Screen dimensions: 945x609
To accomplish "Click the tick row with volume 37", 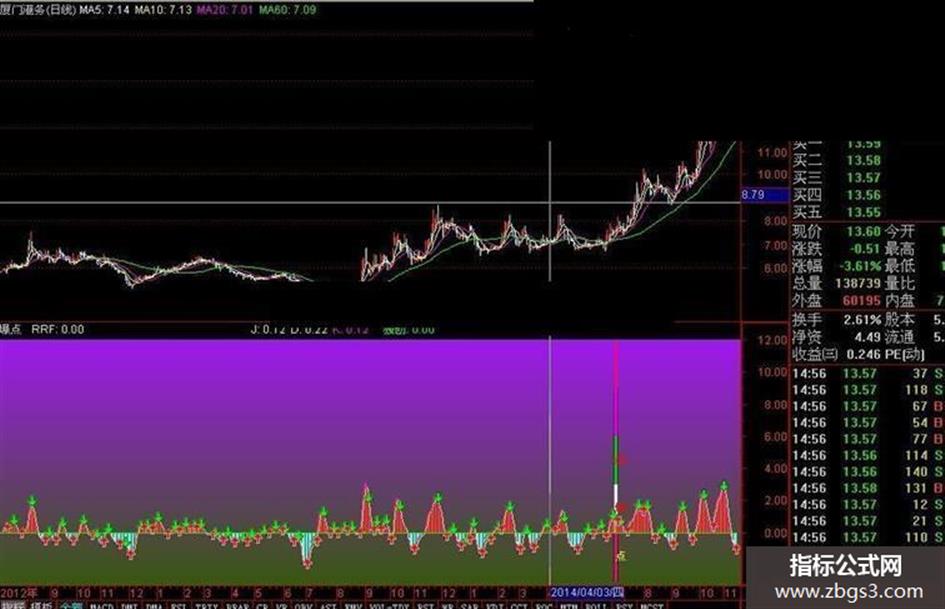I will click(x=868, y=374).
